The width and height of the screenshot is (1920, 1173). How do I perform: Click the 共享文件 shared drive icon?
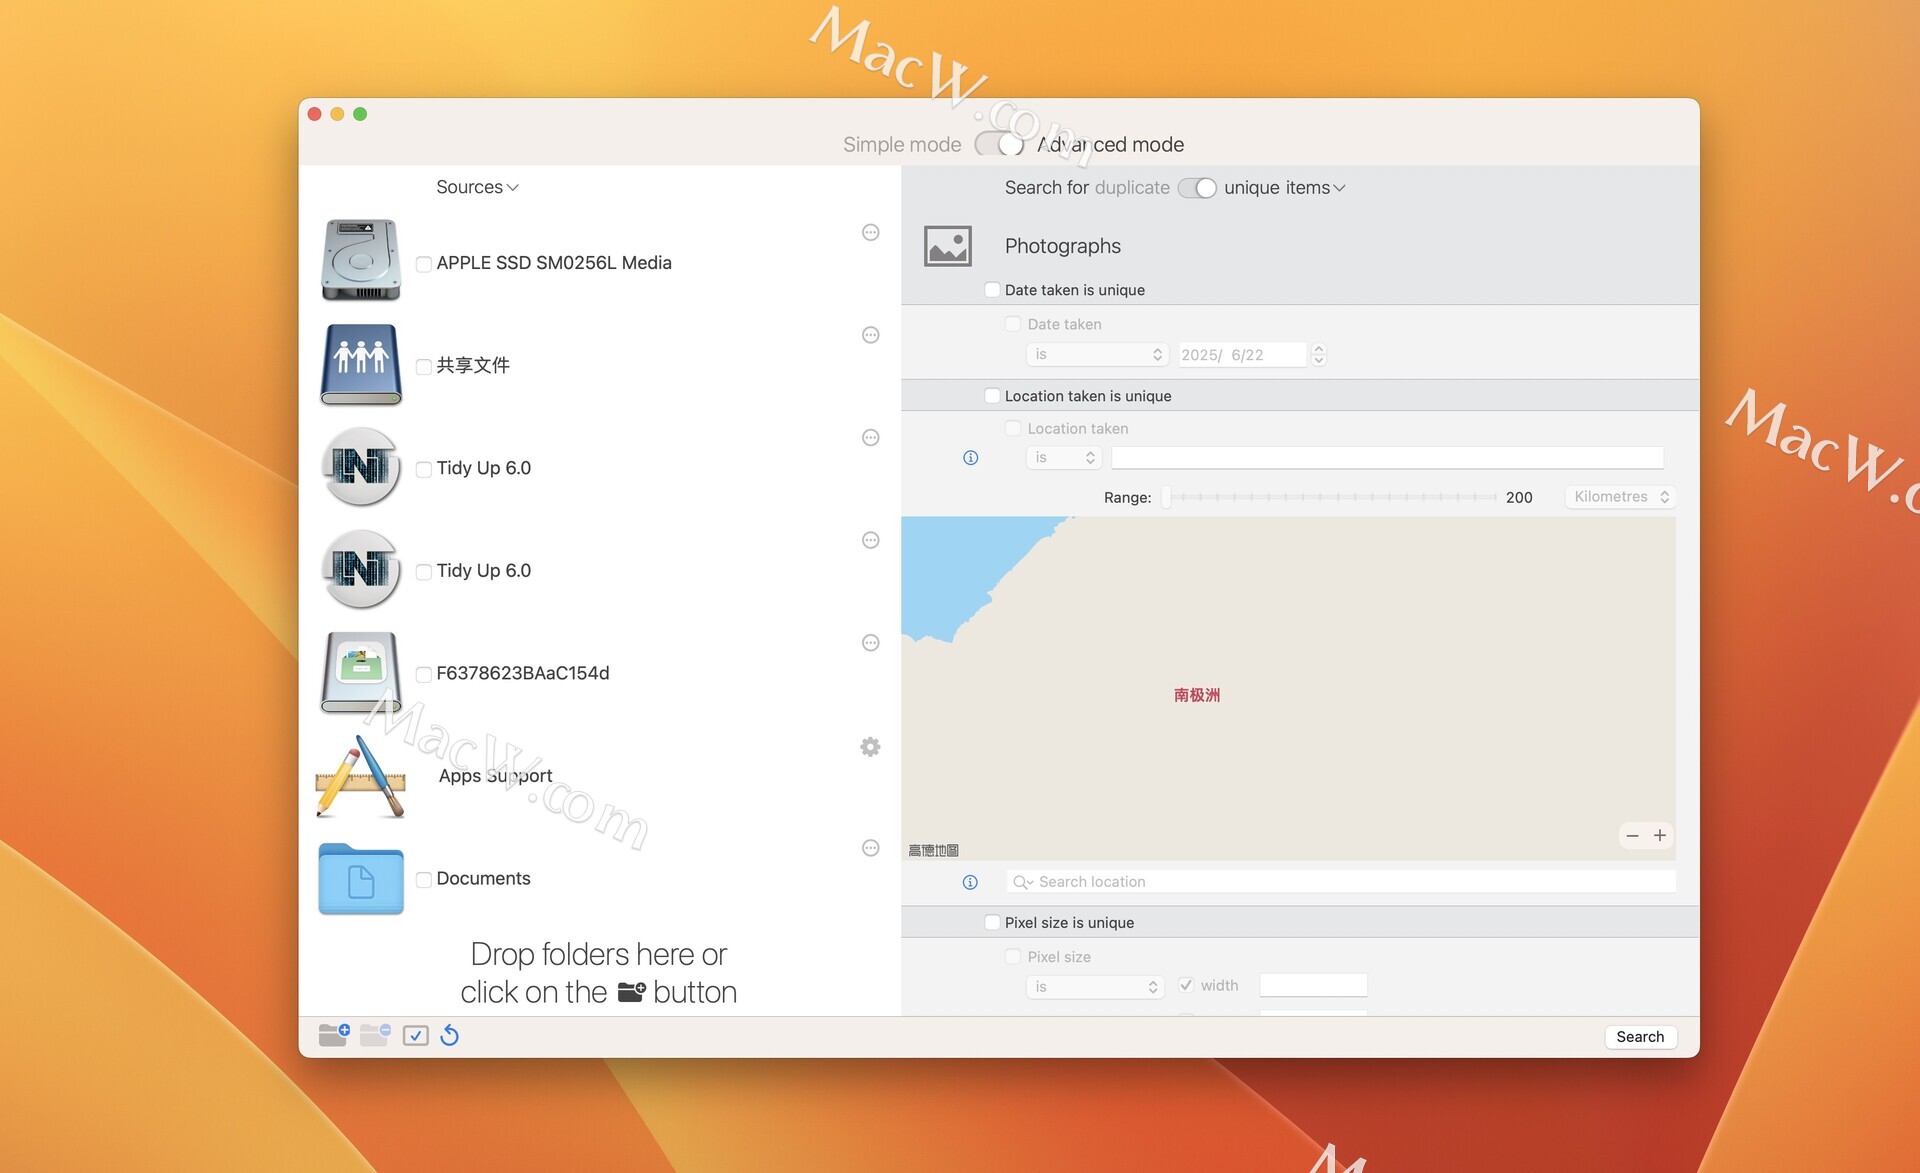(361, 364)
